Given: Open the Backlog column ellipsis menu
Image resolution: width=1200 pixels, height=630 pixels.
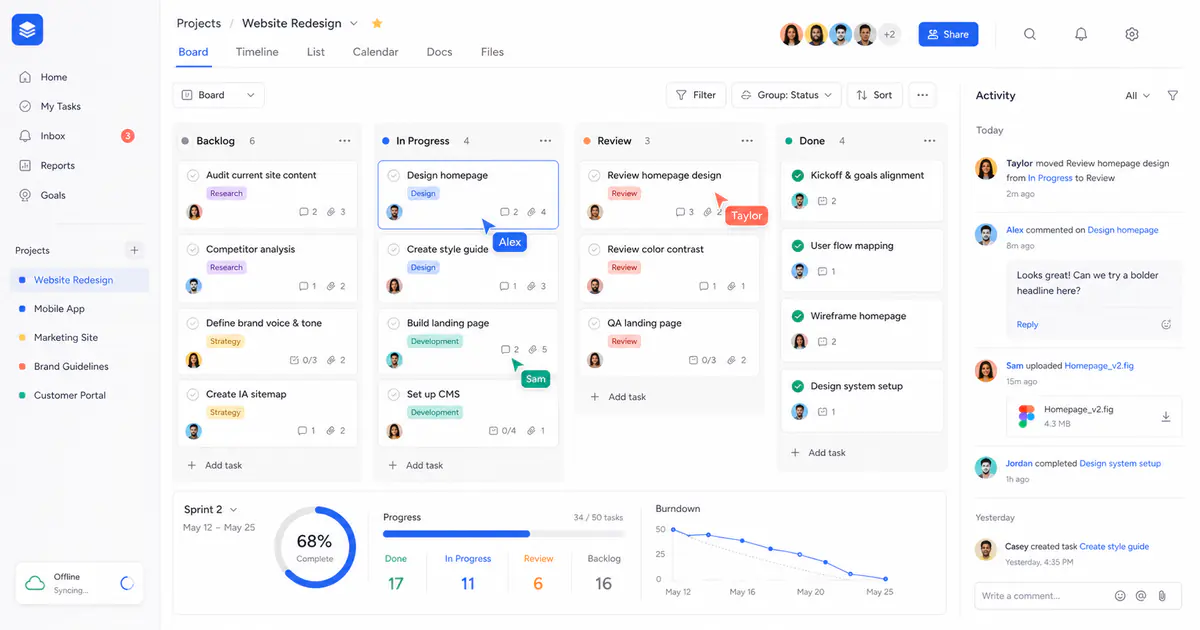Looking at the screenshot, I should [344, 141].
